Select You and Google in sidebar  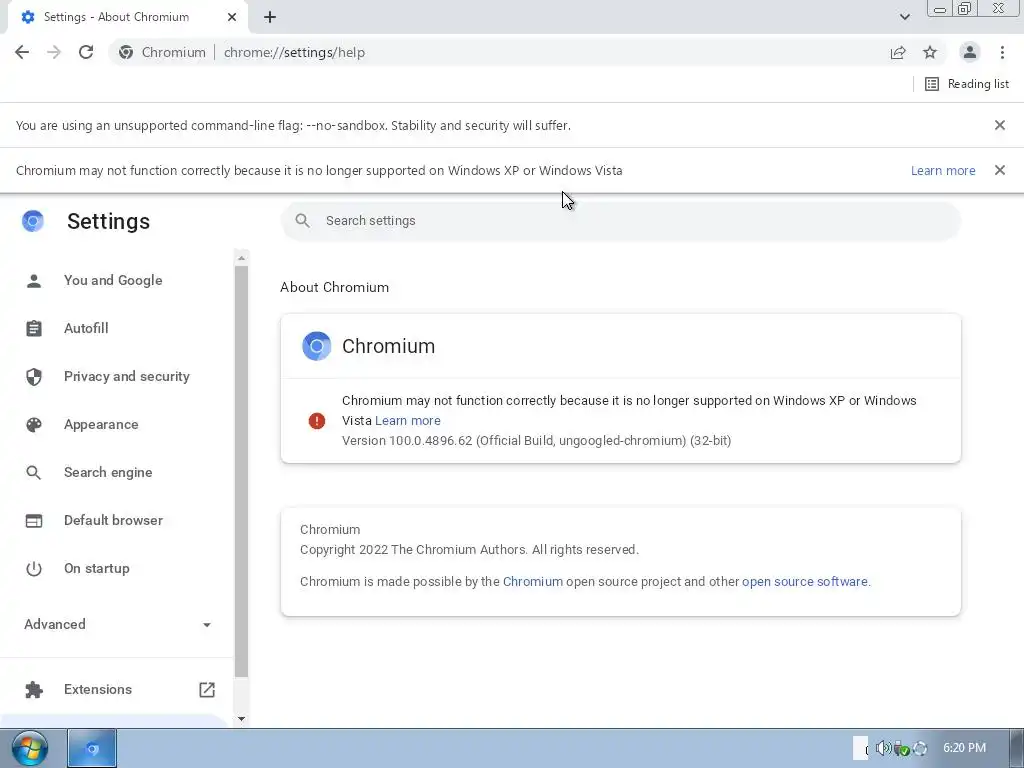click(113, 280)
